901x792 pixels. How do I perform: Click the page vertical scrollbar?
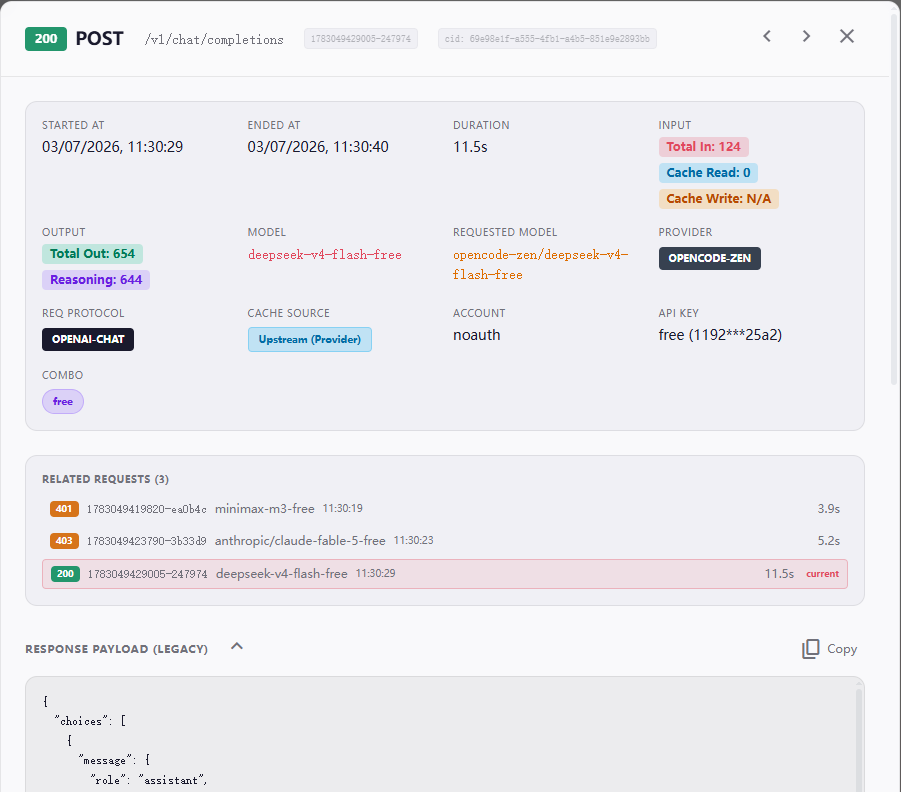pos(894,195)
